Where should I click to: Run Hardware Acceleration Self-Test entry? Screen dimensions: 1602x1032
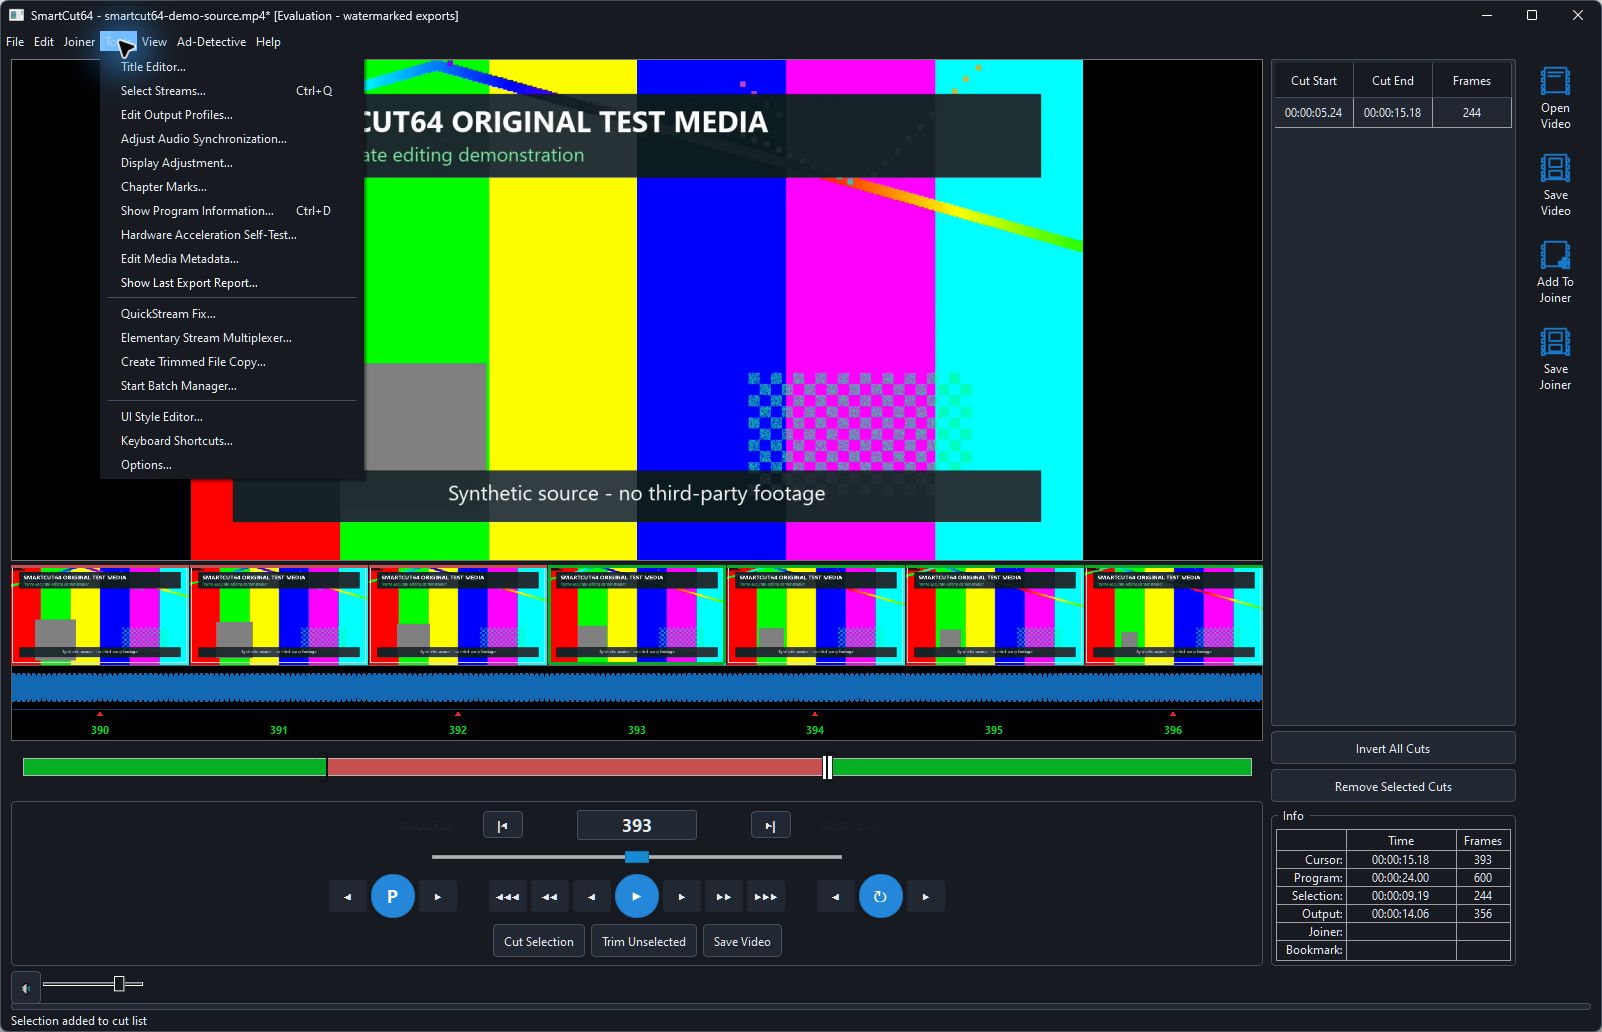[x=232, y=235]
